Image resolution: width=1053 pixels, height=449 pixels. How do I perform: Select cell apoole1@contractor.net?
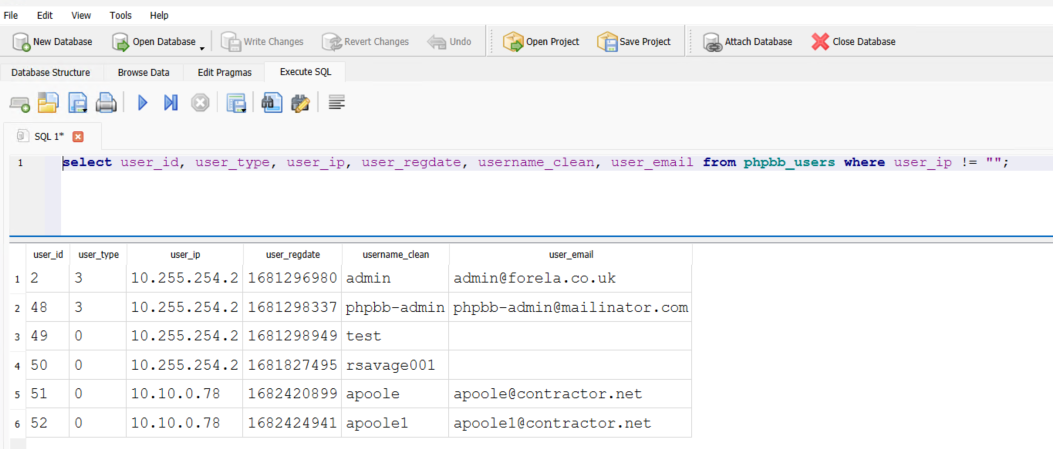tap(570, 423)
